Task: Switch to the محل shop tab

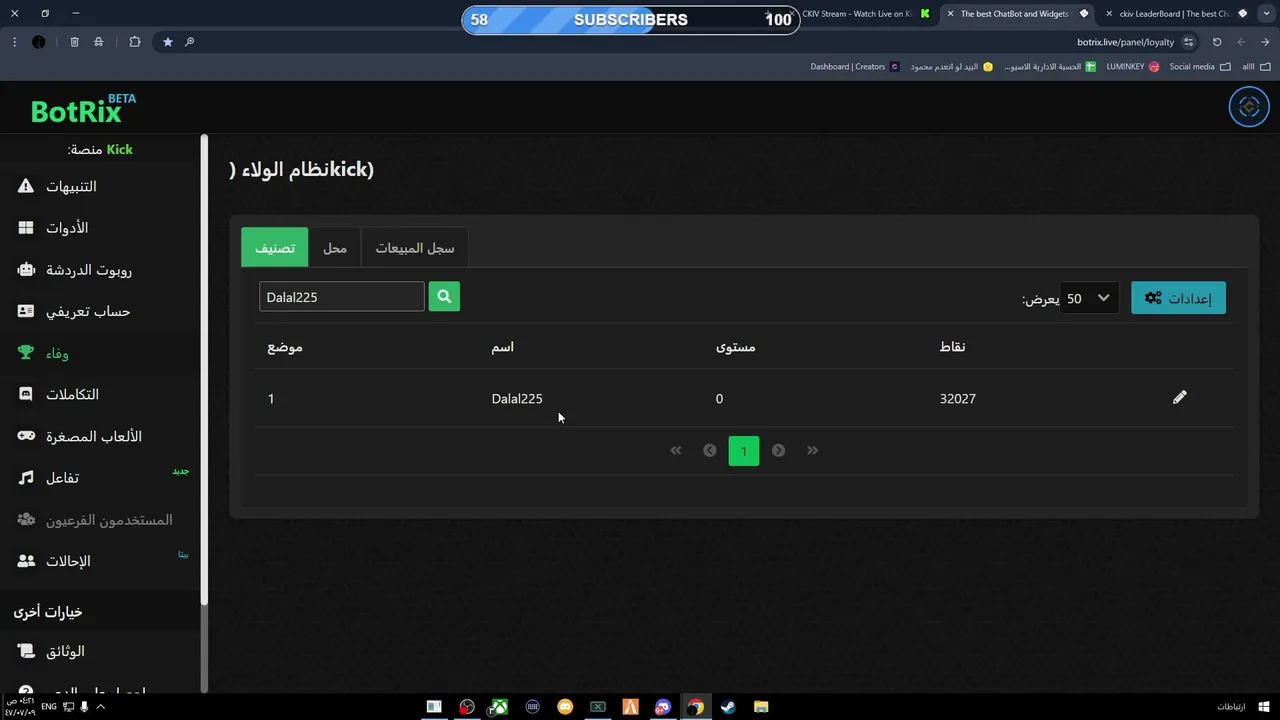Action: coord(335,247)
